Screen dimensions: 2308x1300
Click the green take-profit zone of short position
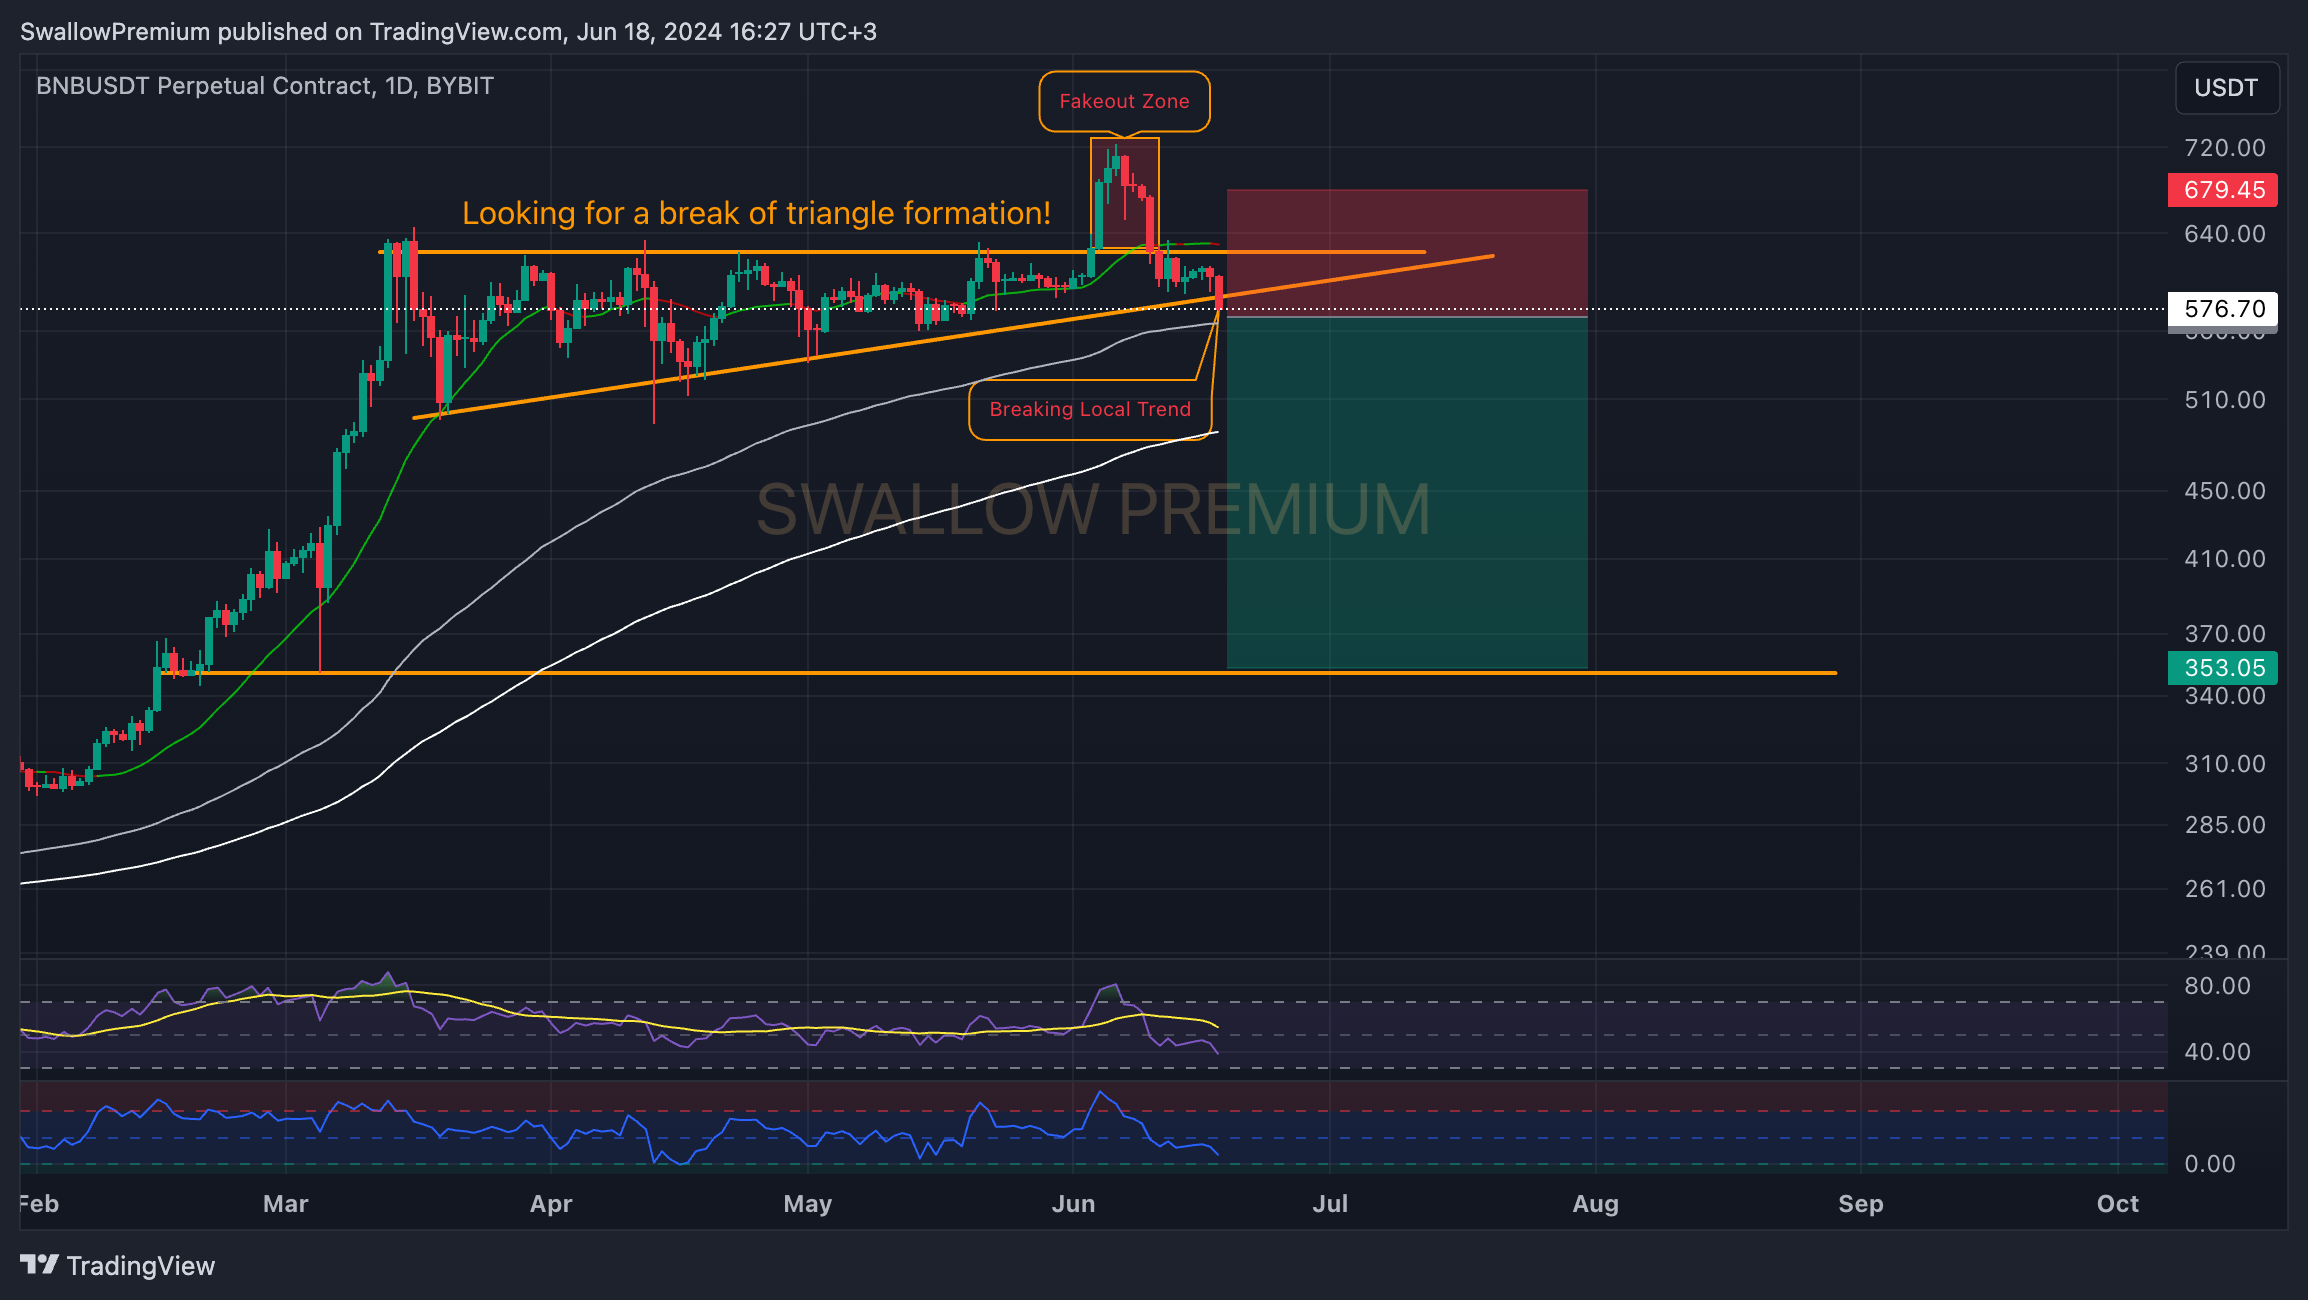pyautogui.click(x=1407, y=492)
